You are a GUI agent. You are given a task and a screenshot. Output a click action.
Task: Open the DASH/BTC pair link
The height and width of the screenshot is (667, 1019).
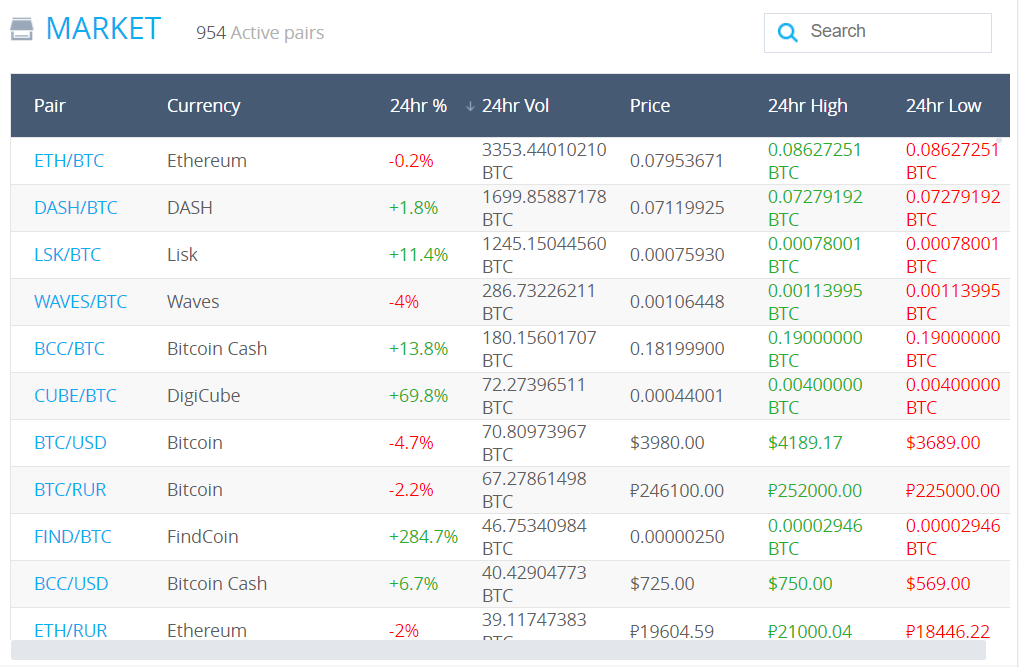click(x=75, y=208)
